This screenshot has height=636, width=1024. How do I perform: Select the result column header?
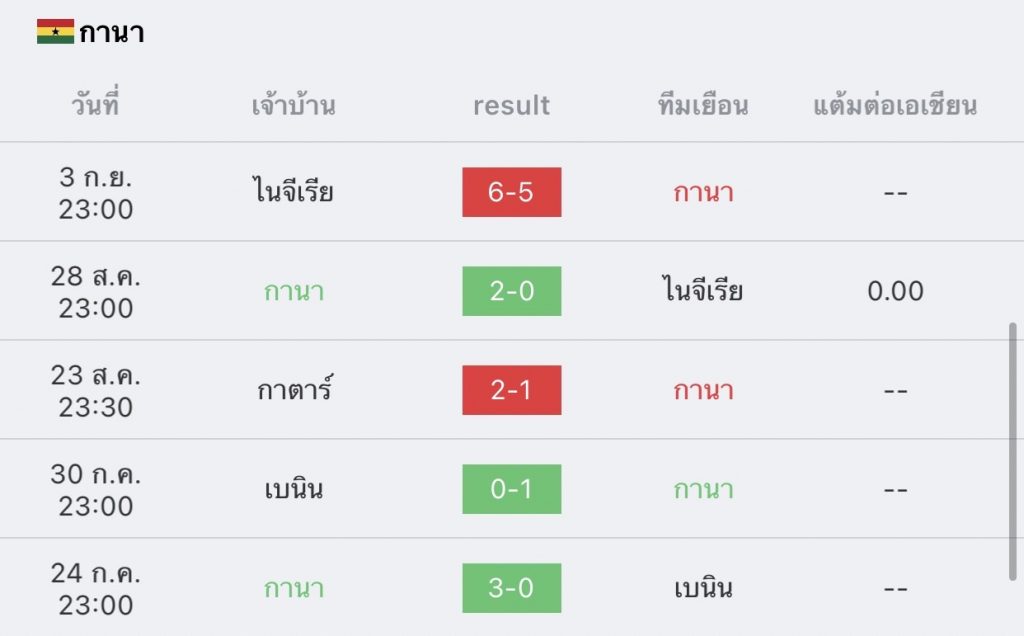(x=511, y=105)
